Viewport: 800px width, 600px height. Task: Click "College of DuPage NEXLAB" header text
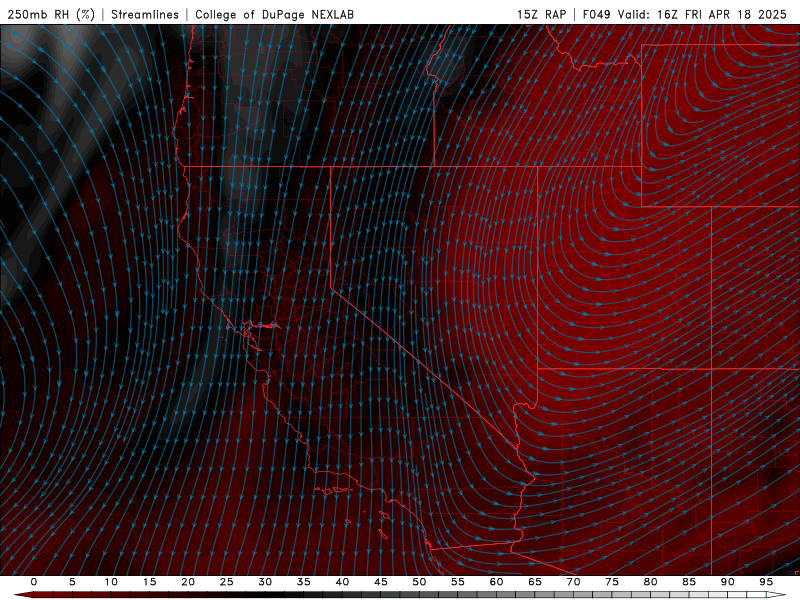coord(274,14)
